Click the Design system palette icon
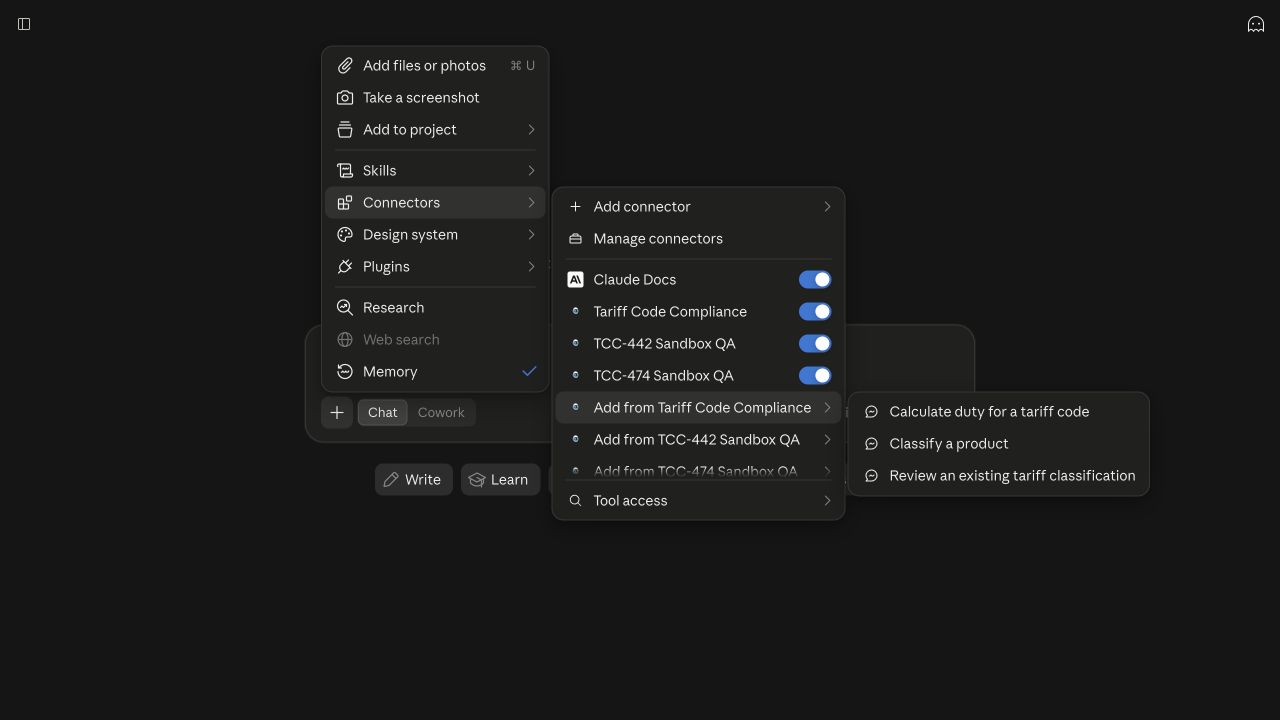This screenshot has height=720, width=1280. pos(345,235)
